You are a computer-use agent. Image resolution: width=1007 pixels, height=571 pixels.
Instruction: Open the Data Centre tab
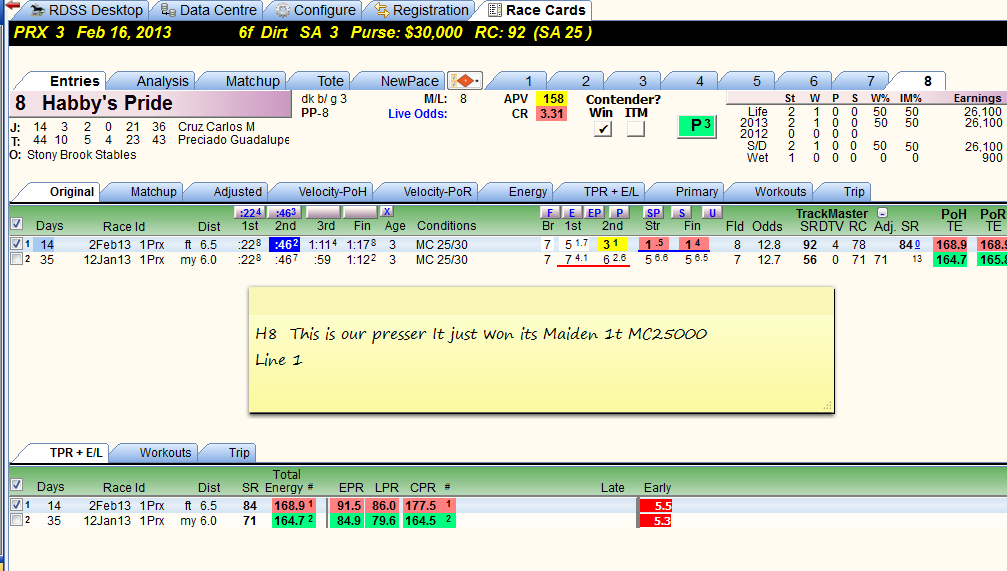[209, 10]
